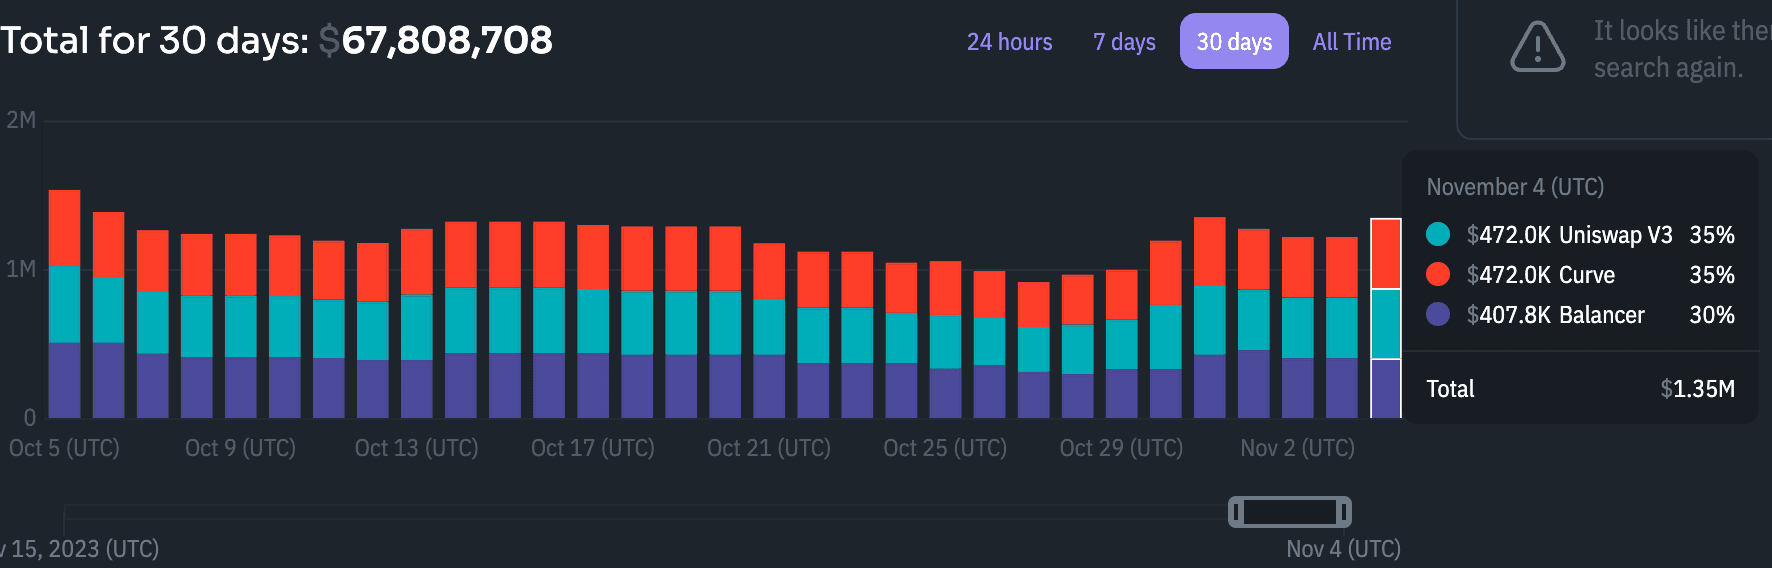The image size is (1772, 568).
Task: Click the Total $1.35M row in tooltip
Action: pyautogui.click(x=1580, y=389)
